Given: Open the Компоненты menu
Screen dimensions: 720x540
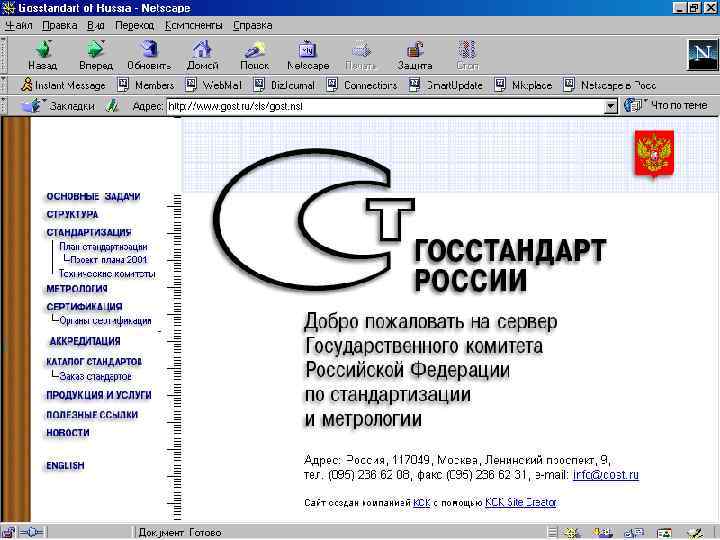Looking at the screenshot, I should [194, 25].
